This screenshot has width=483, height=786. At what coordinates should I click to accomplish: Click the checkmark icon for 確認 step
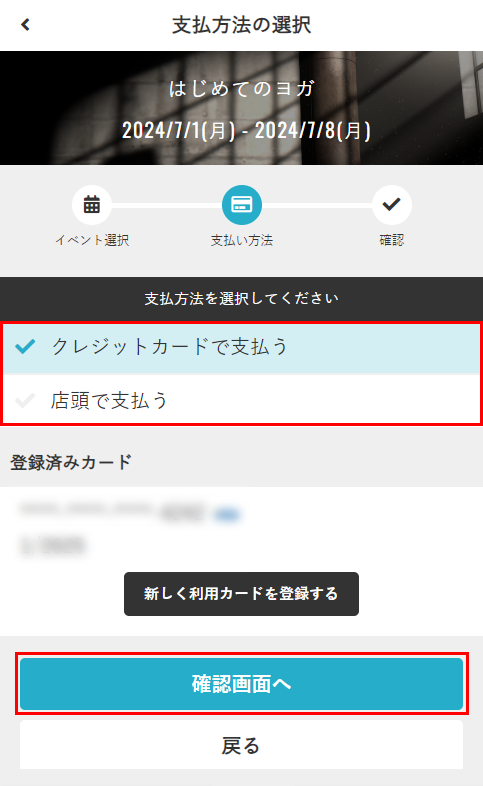[x=391, y=205]
